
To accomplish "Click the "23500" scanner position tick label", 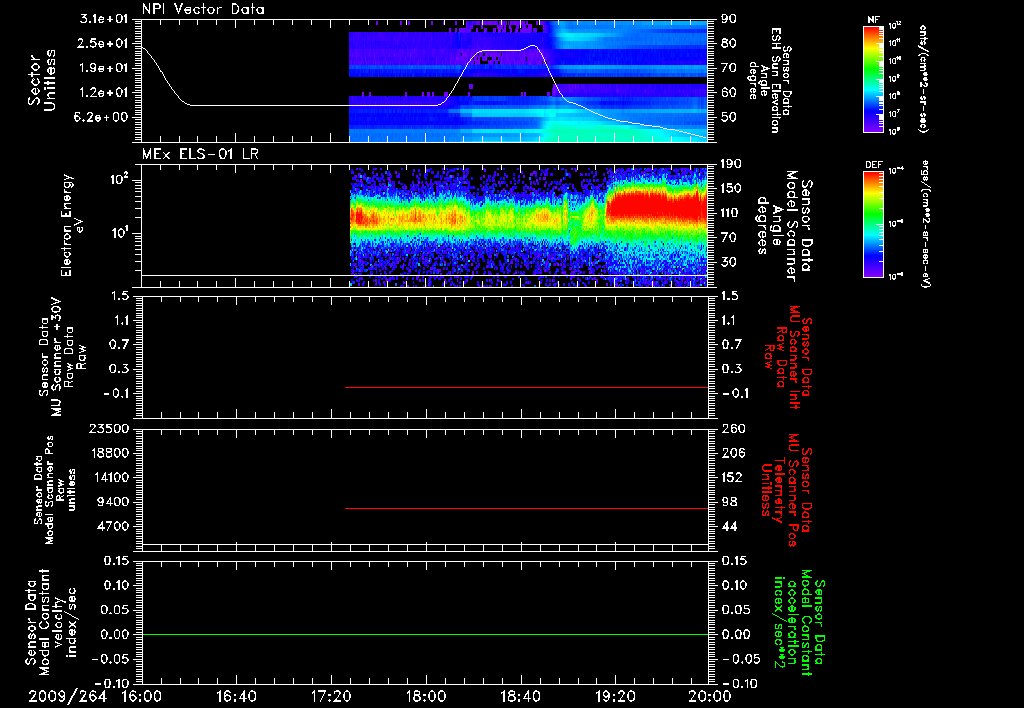I will pos(108,428).
